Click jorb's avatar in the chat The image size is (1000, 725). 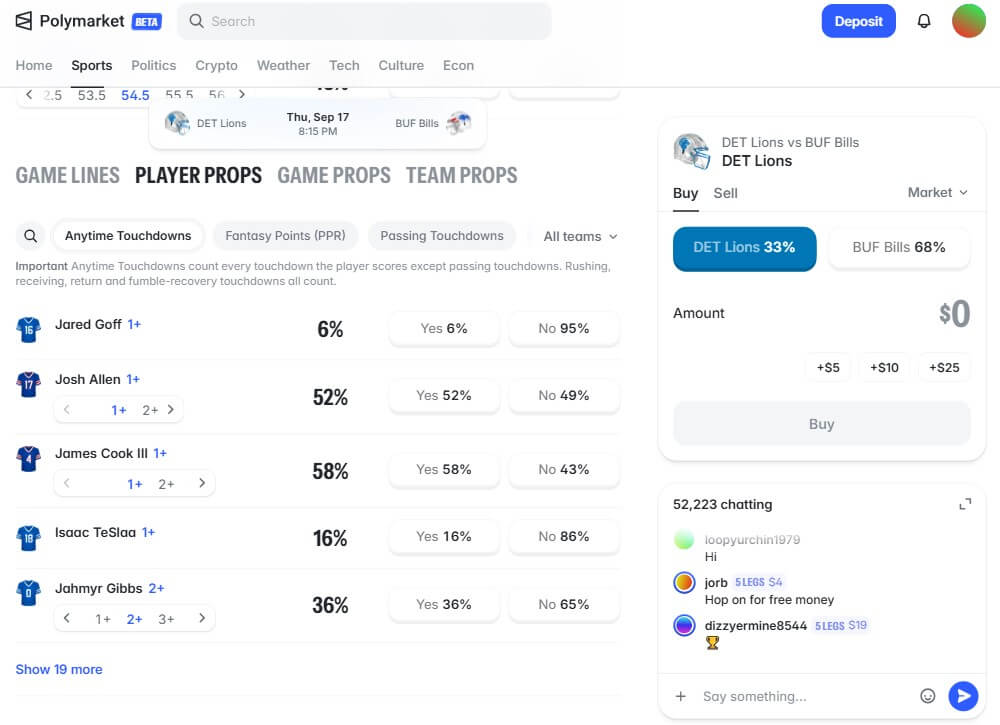tap(684, 582)
